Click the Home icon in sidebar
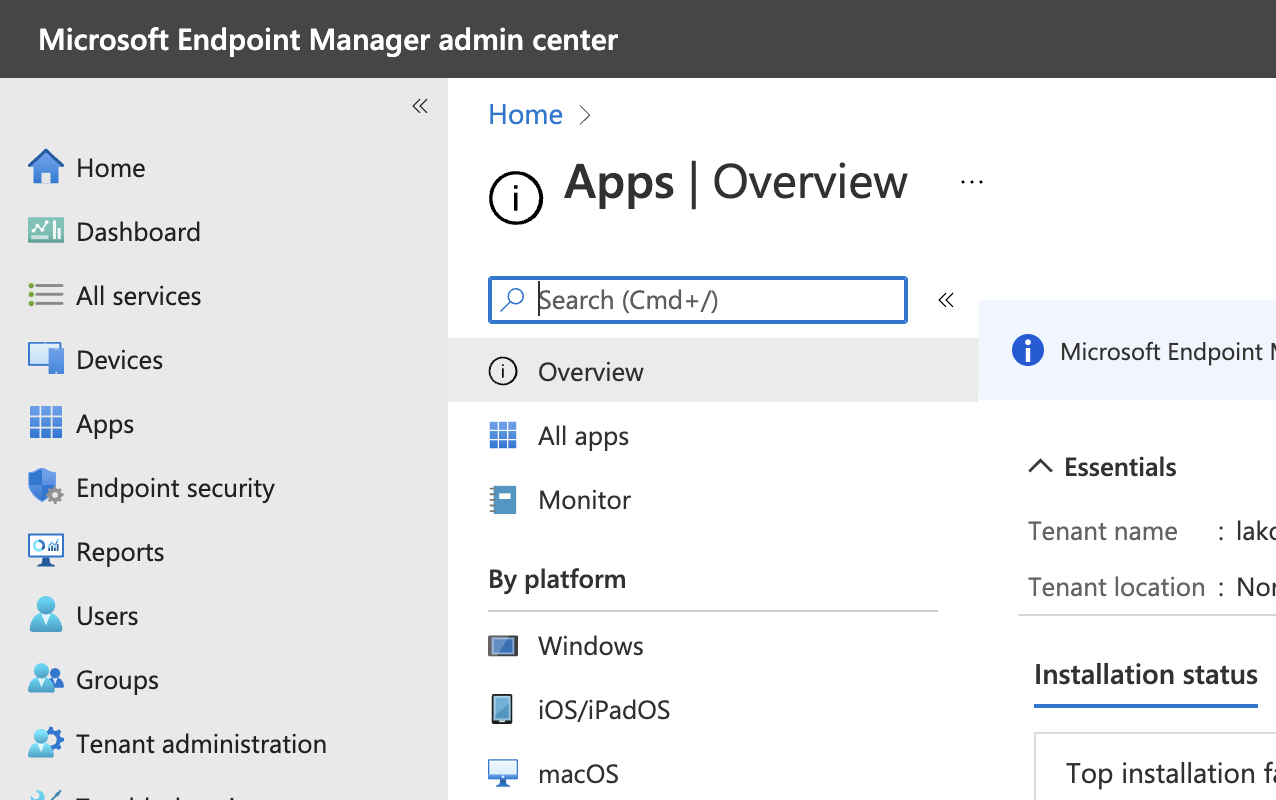The image size is (1276, 800). tap(46, 167)
